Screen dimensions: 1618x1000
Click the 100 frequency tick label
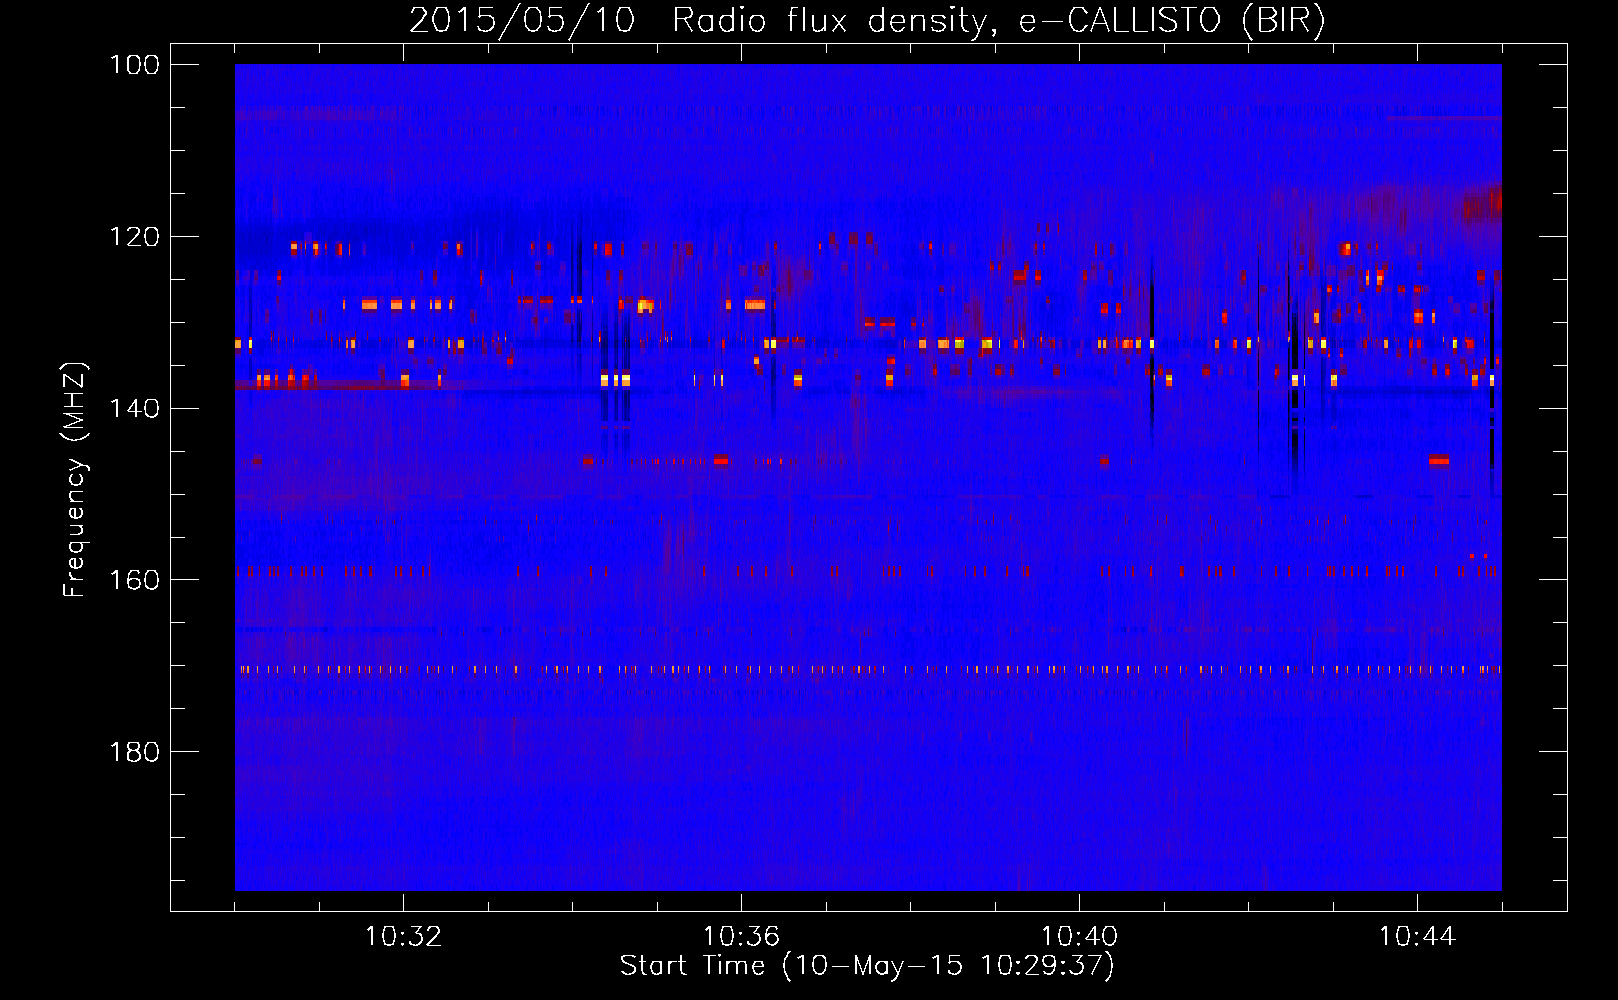coord(134,65)
